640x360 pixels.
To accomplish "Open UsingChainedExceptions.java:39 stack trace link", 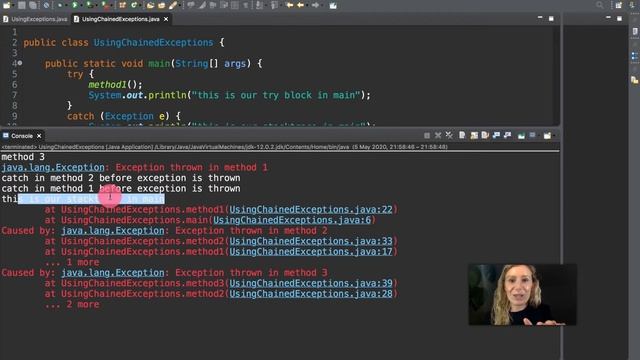I will tap(311, 283).
